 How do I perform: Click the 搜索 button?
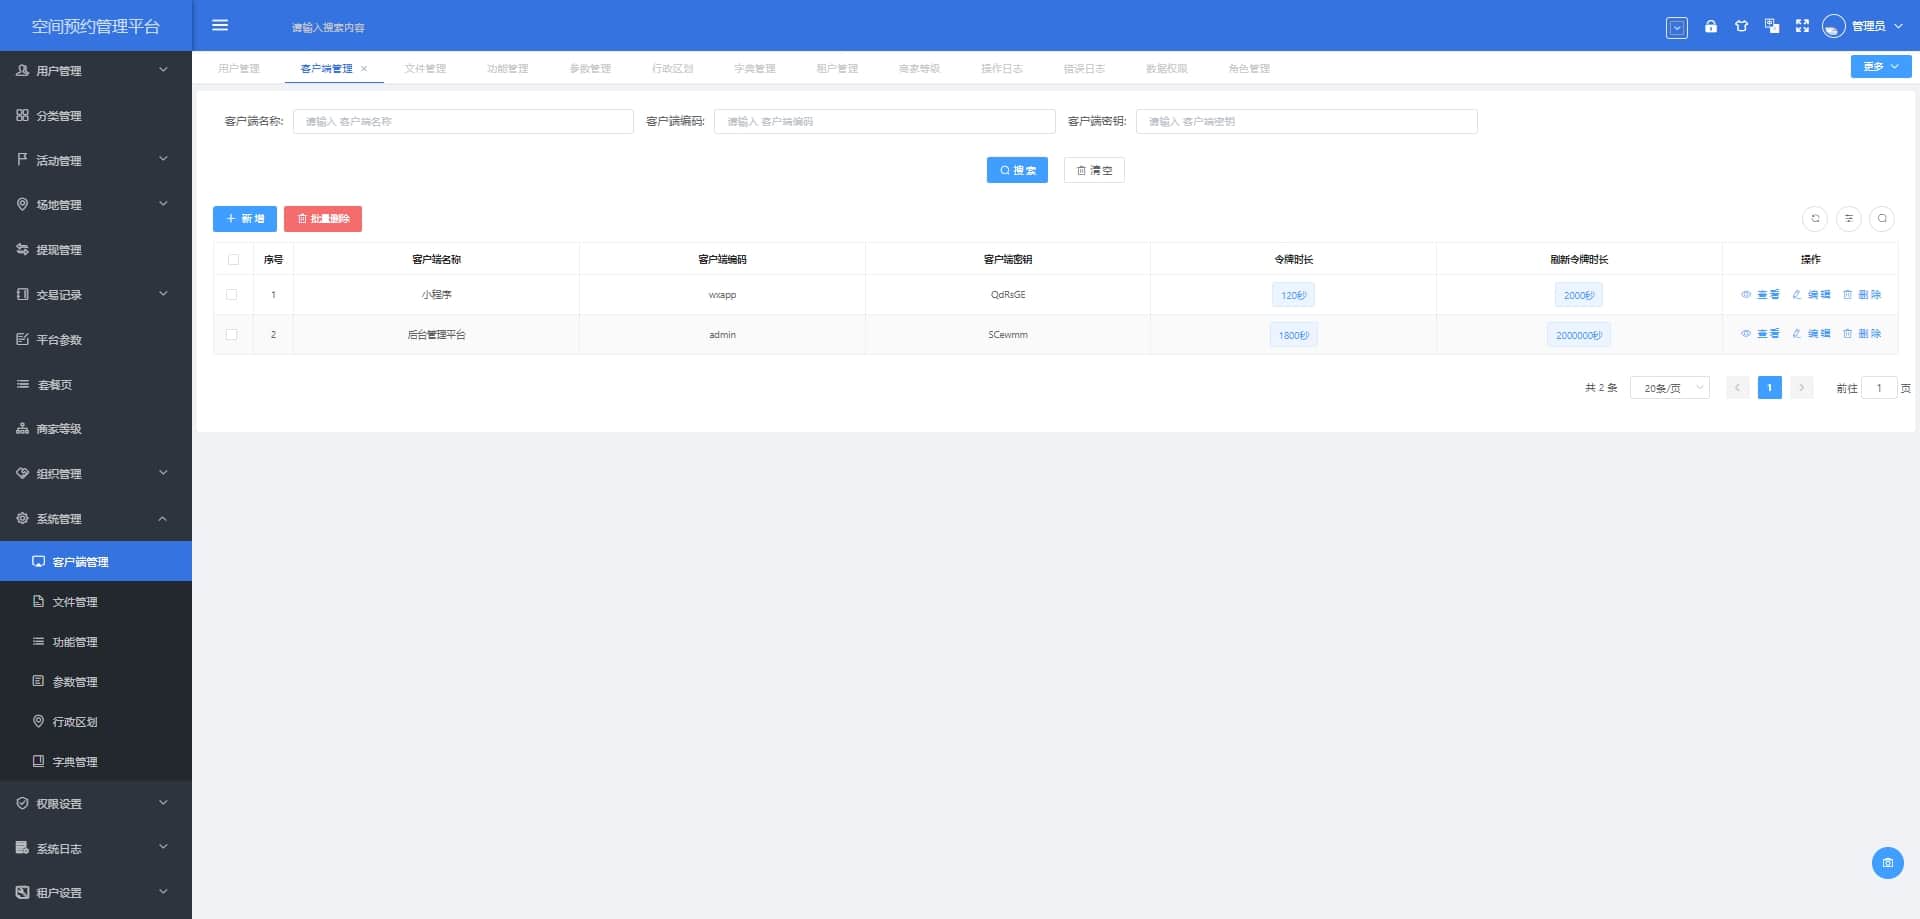click(1017, 170)
